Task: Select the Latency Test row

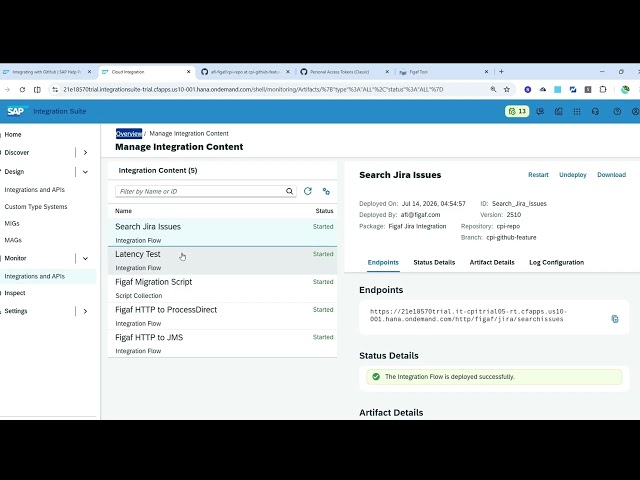Action: [x=222, y=260]
